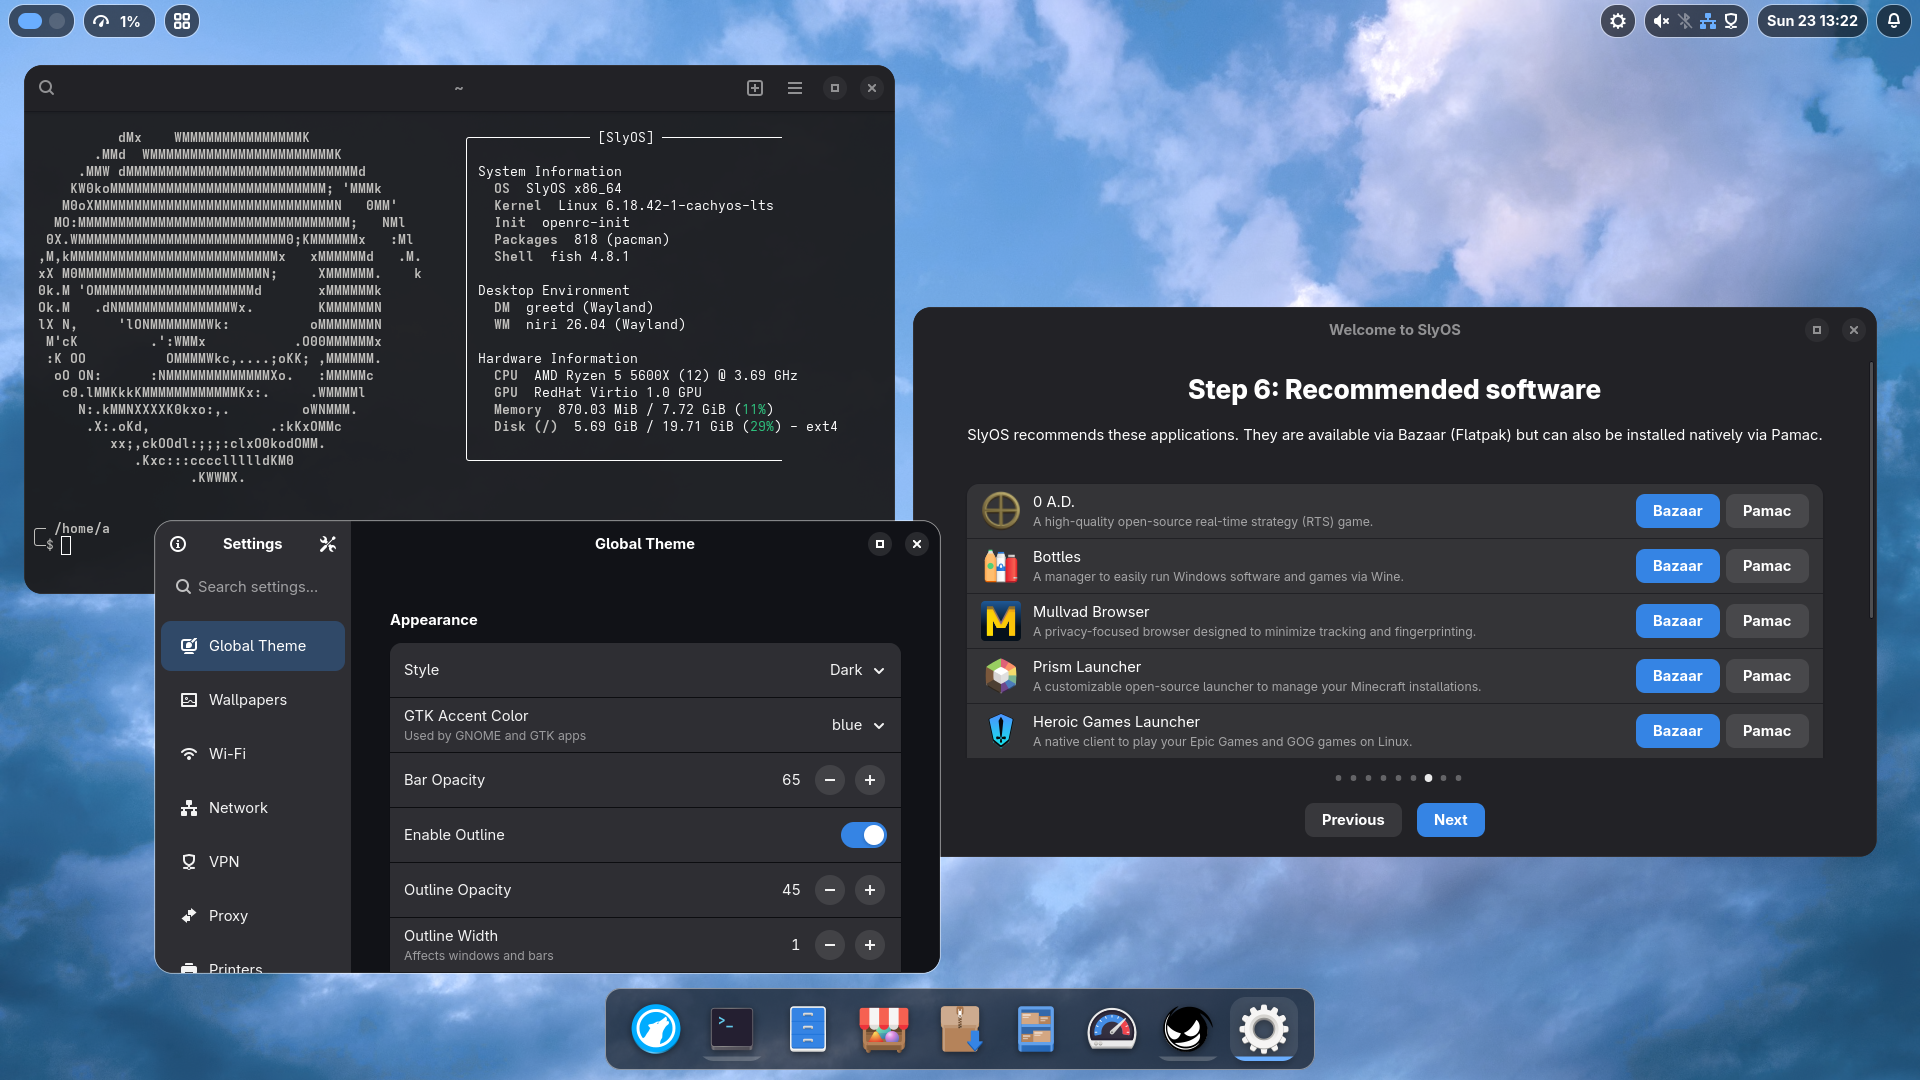This screenshot has height=1080, width=1920.
Task: Click the blue network icon in top bar
Action: pyautogui.click(x=1708, y=21)
